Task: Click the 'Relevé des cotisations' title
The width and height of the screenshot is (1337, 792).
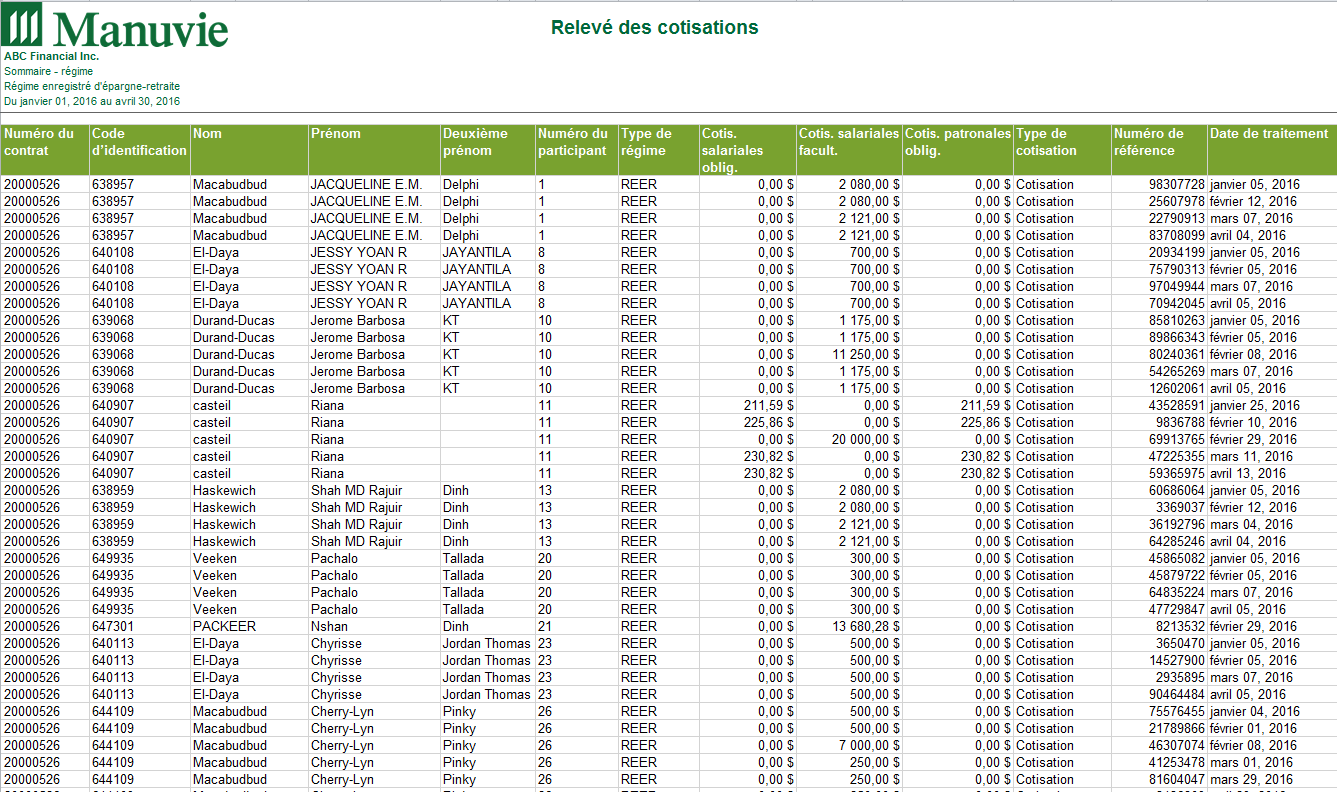Action: 654,28
